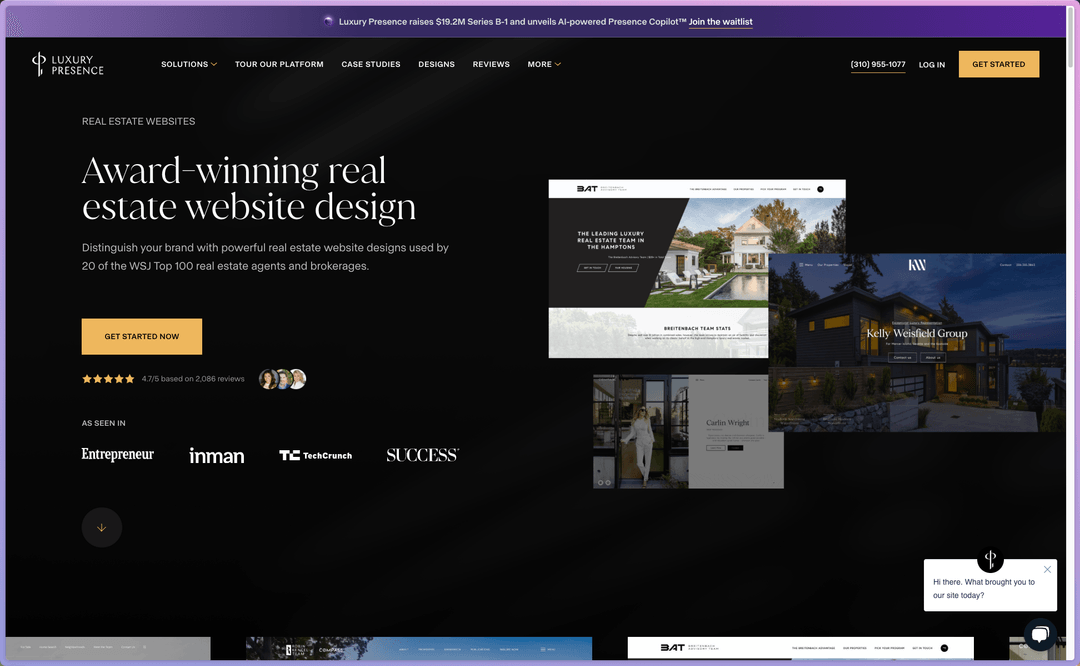This screenshot has width=1080, height=666.
Task: Click the round scroll-down arrow button
Action: (102, 528)
